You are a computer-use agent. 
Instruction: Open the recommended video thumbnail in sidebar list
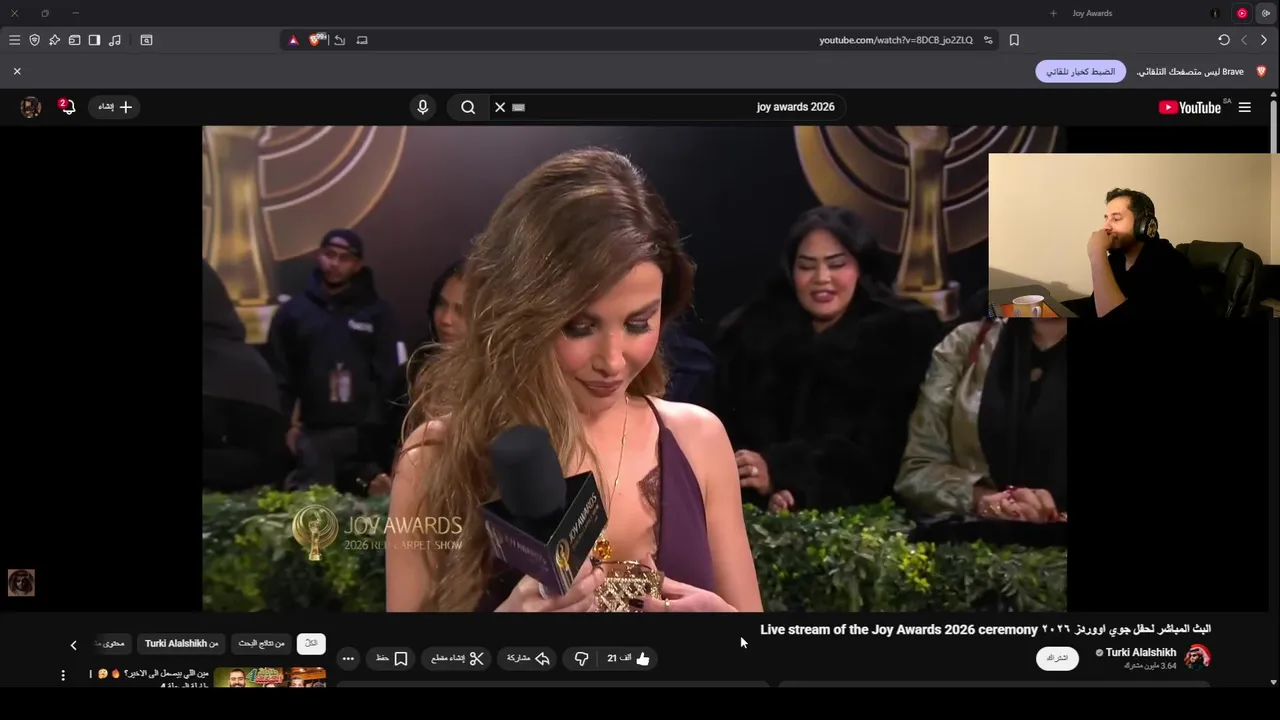pyautogui.click(x=270, y=677)
